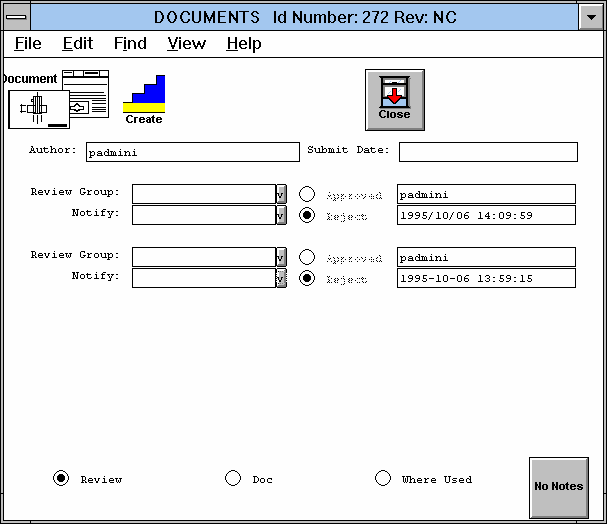Click into the Author text field
The width and height of the screenshot is (607, 524).
point(192,152)
